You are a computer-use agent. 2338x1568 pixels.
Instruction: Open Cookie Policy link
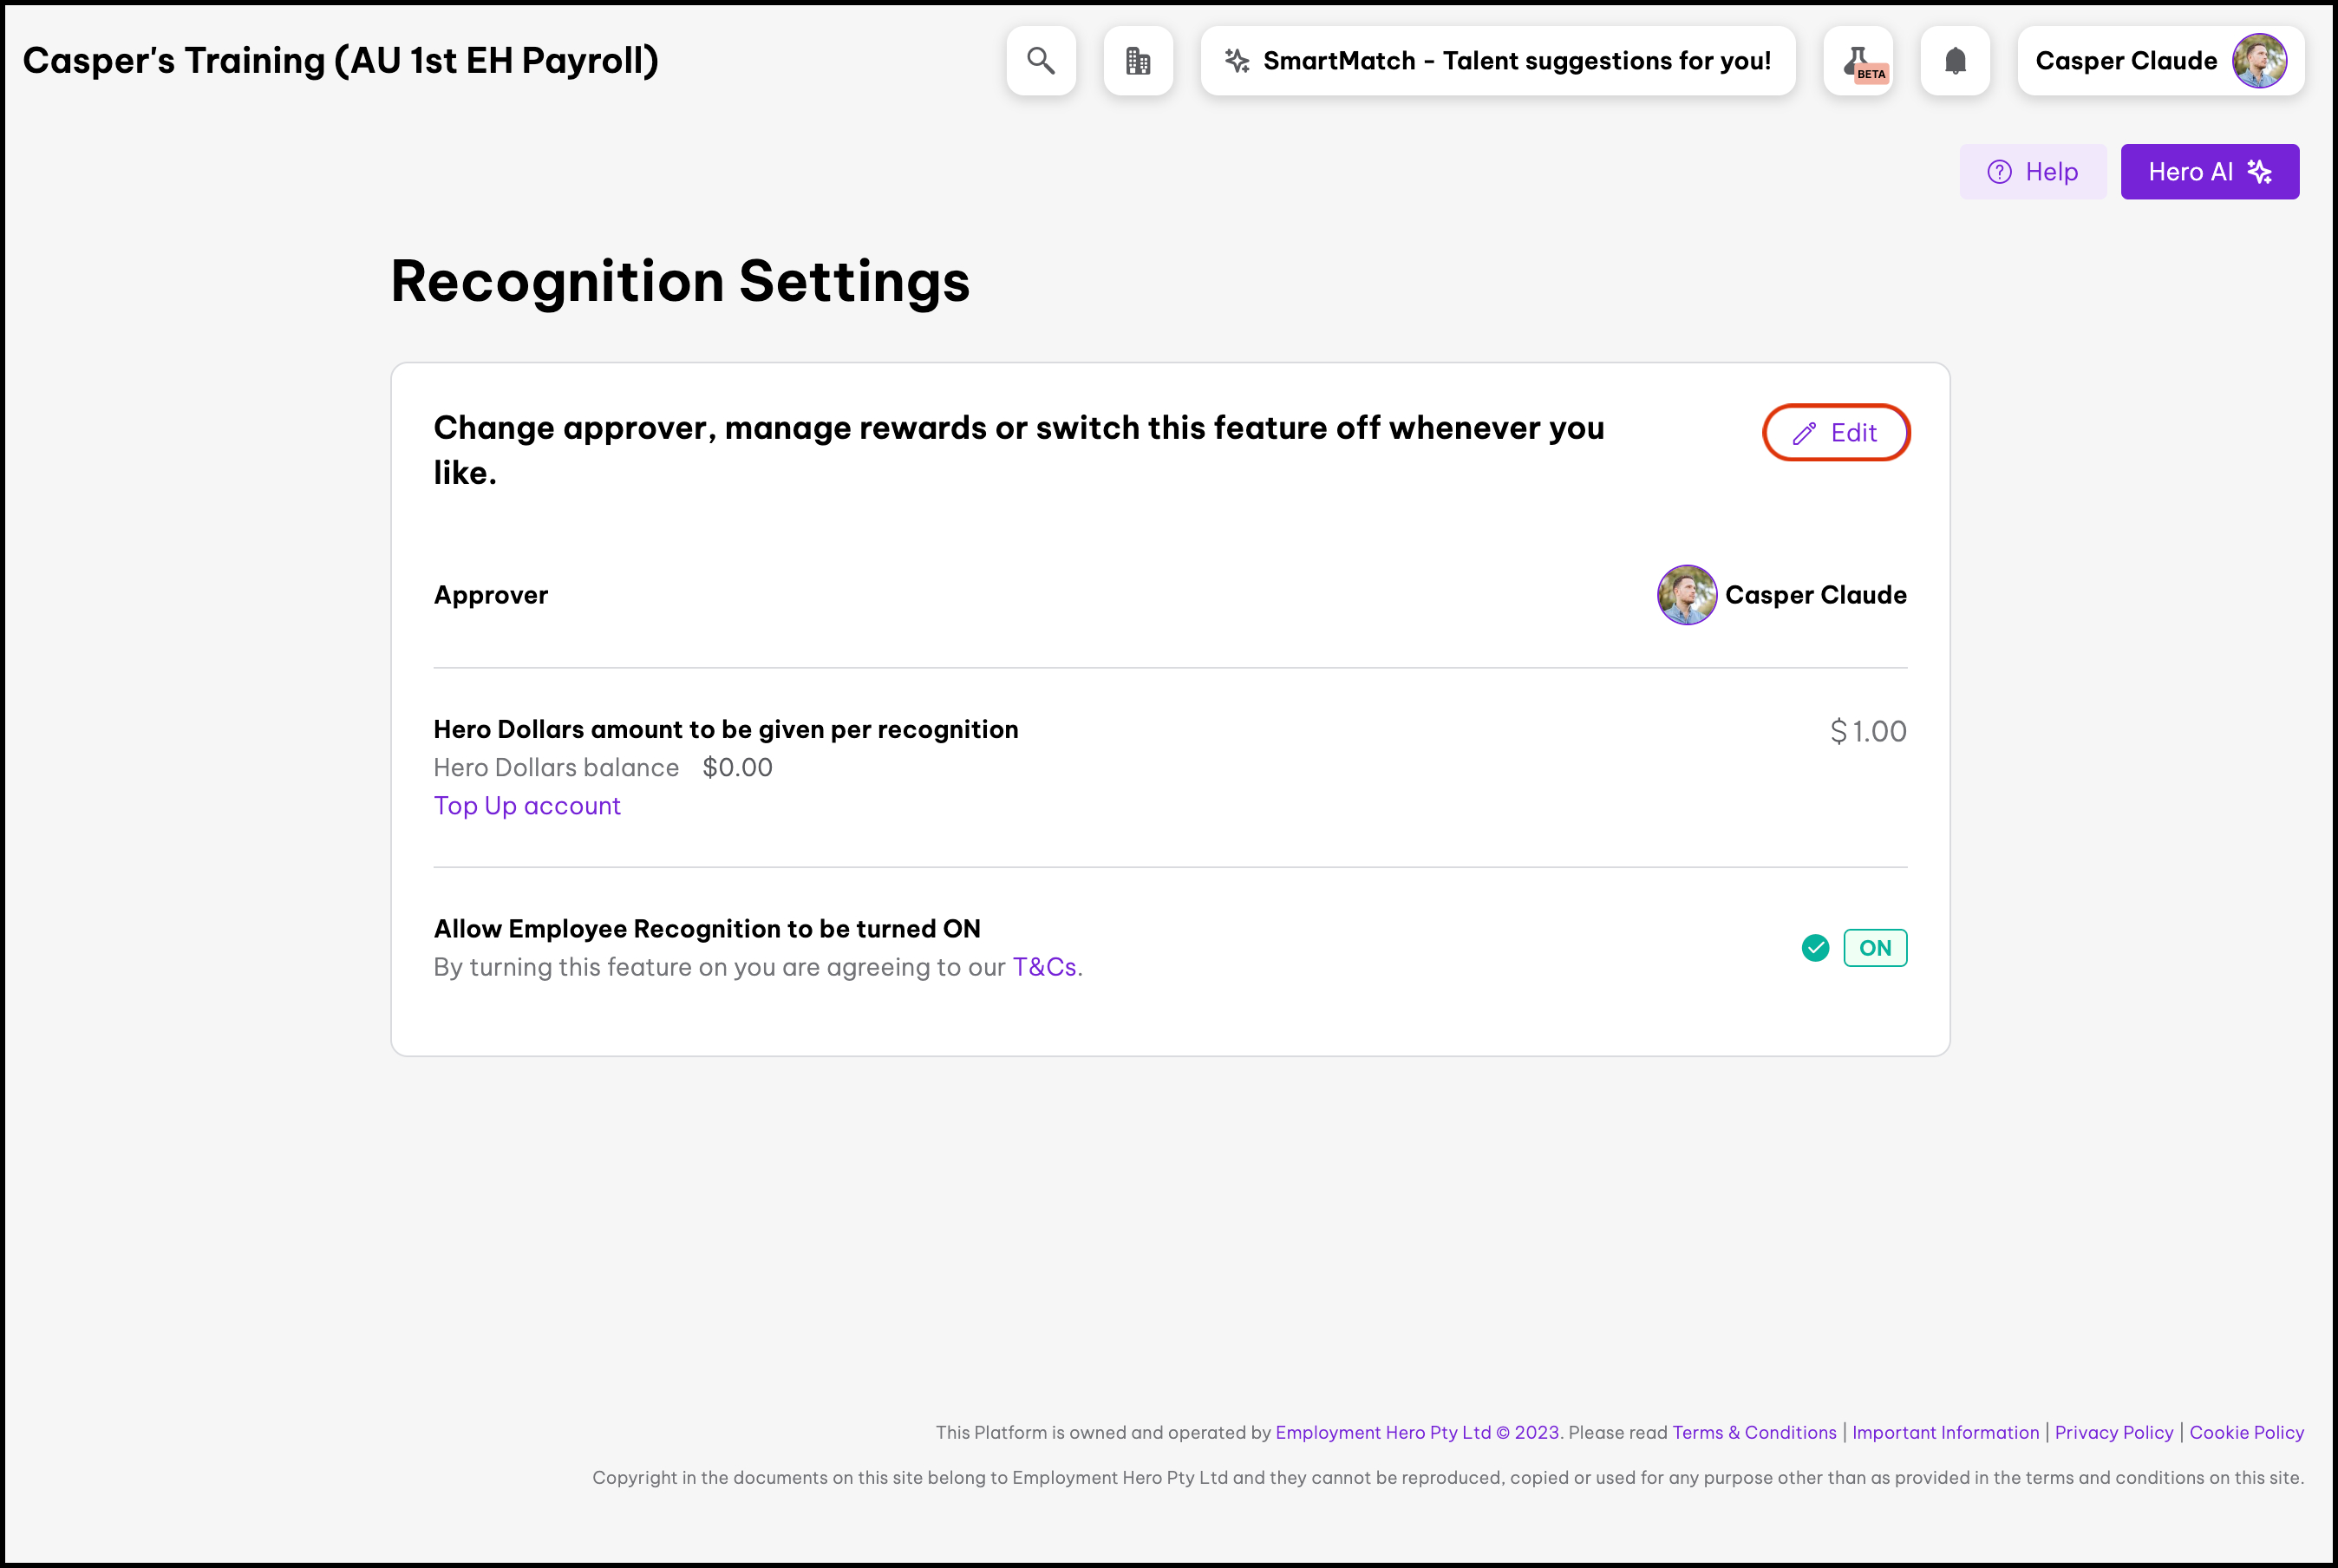tap(2247, 1432)
